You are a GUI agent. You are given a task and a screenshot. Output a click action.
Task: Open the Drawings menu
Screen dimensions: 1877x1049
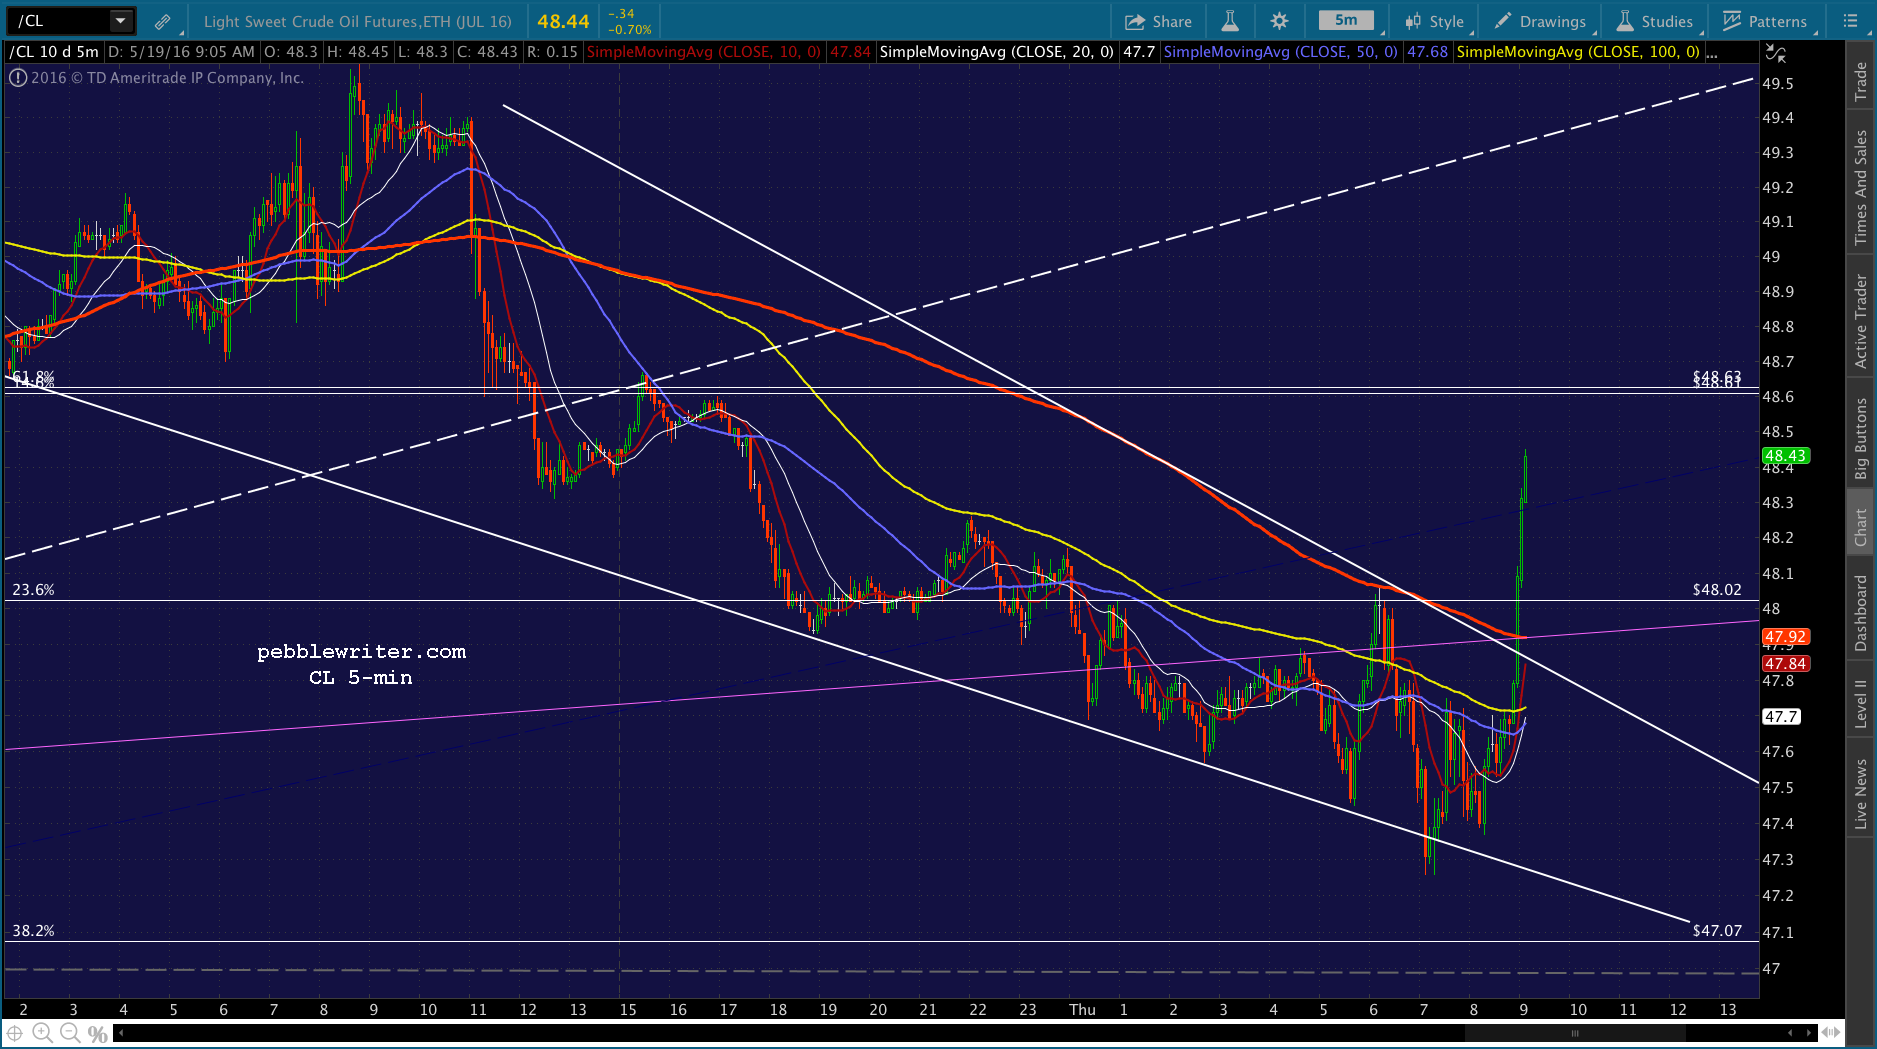(x=1540, y=21)
